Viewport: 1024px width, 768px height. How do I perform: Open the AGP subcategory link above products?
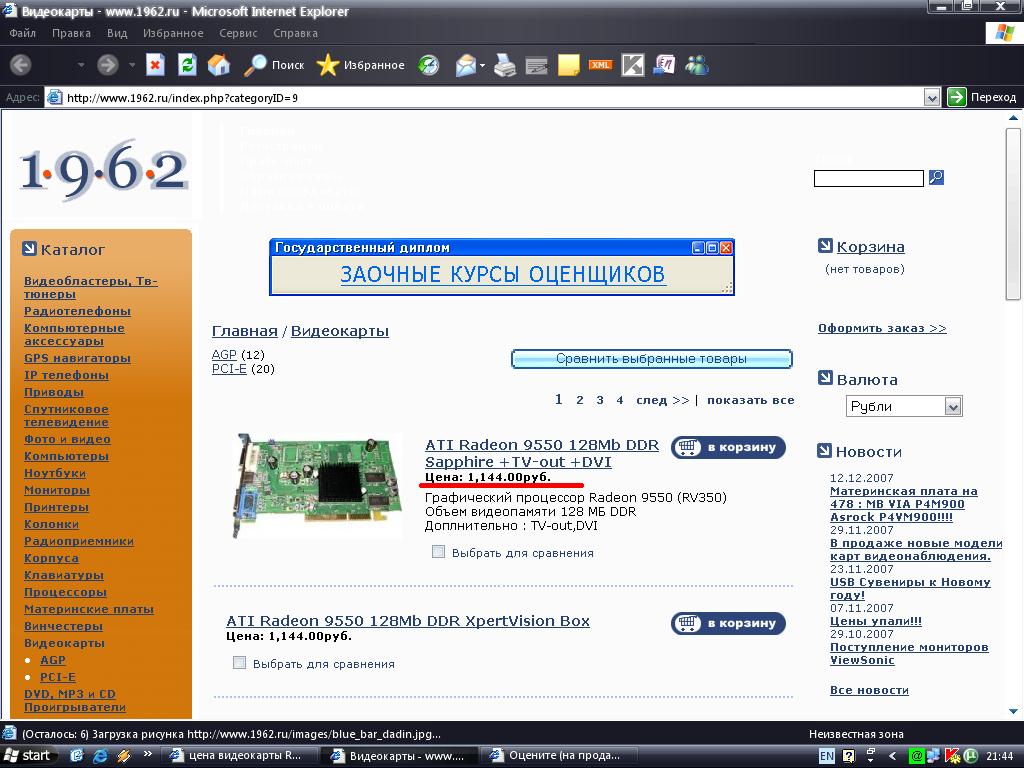pos(224,354)
